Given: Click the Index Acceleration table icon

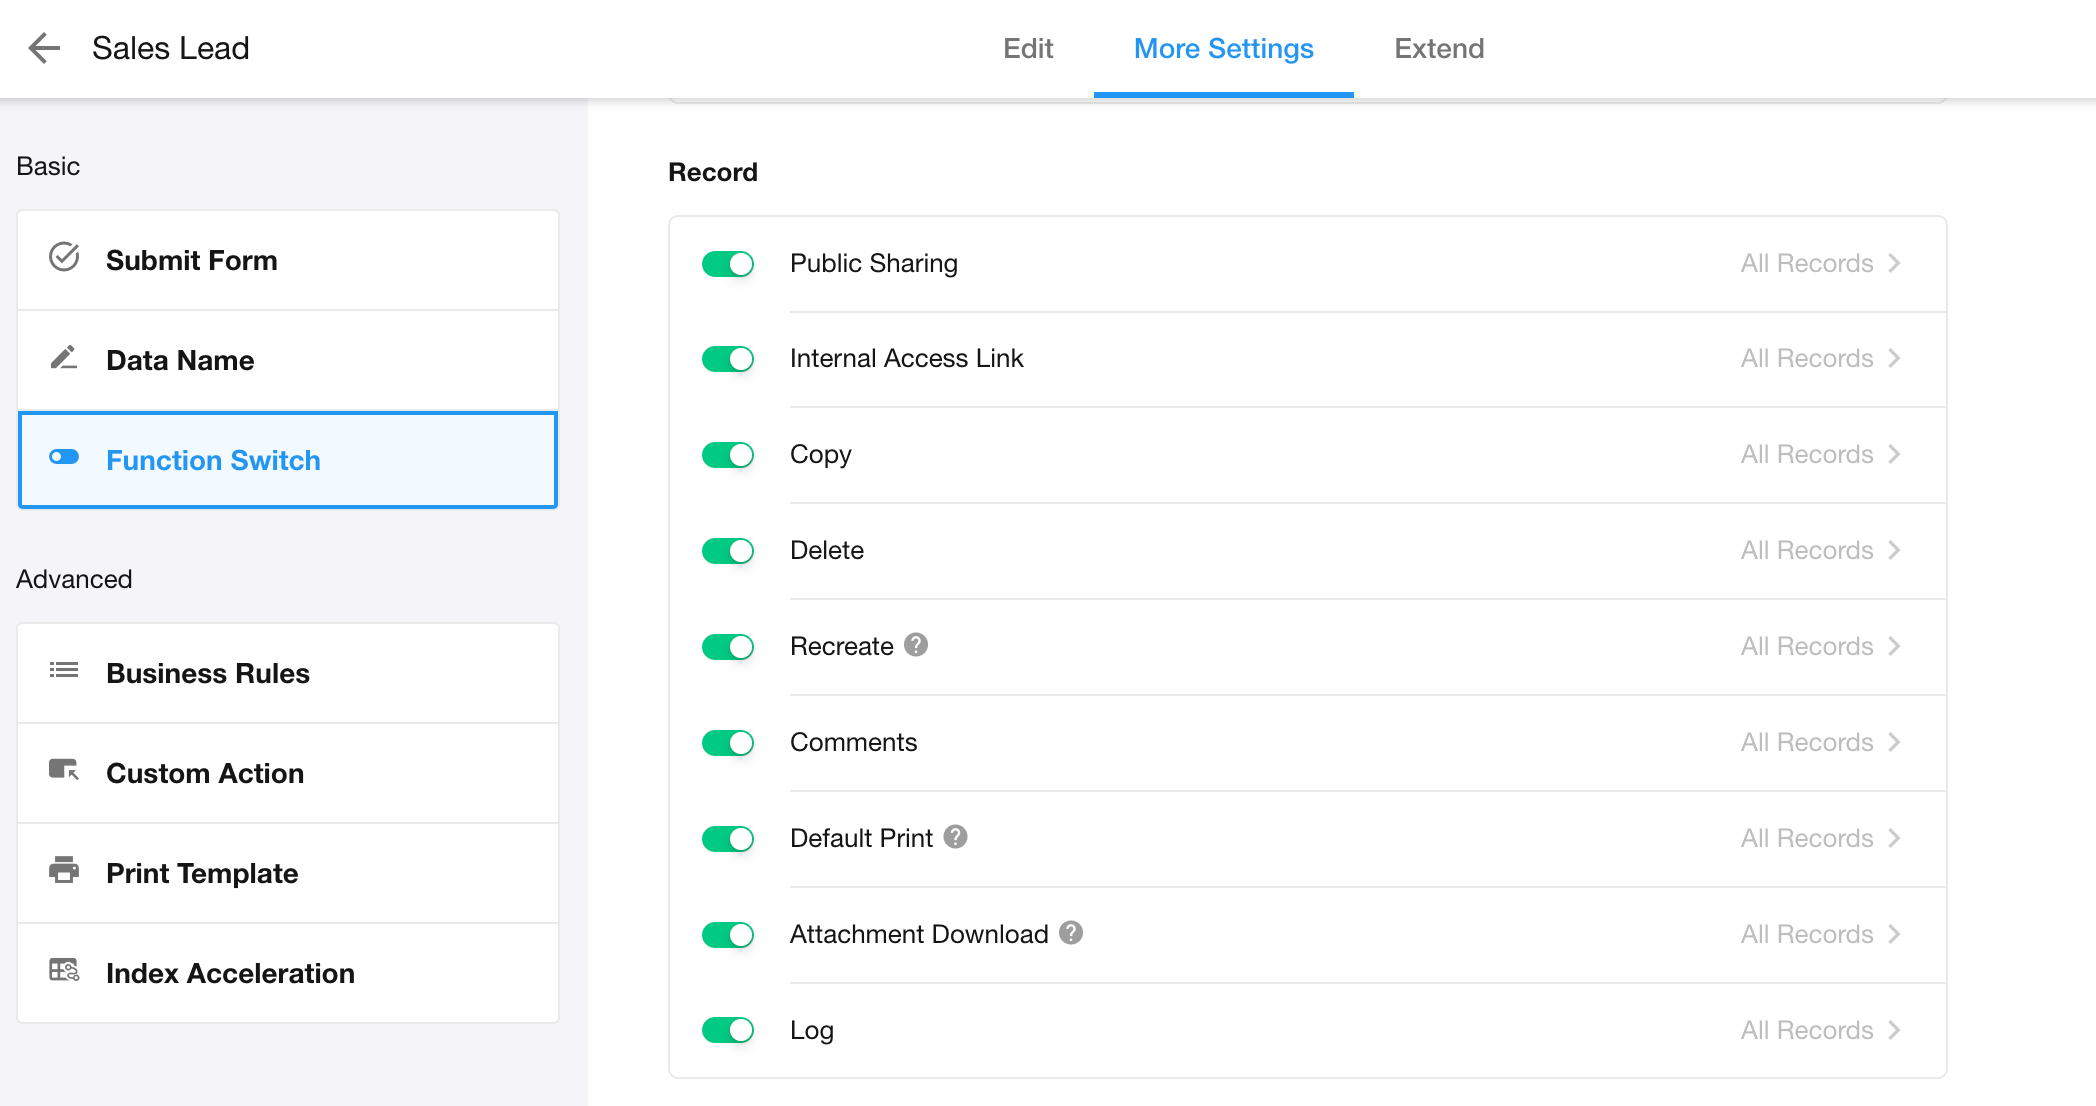Looking at the screenshot, I should point(64,971).
